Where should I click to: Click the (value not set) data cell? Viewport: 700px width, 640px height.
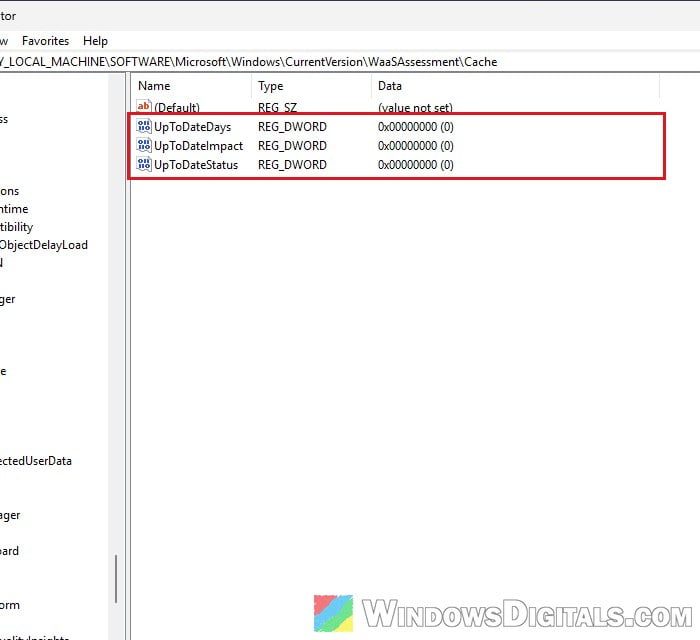[415, 108]
